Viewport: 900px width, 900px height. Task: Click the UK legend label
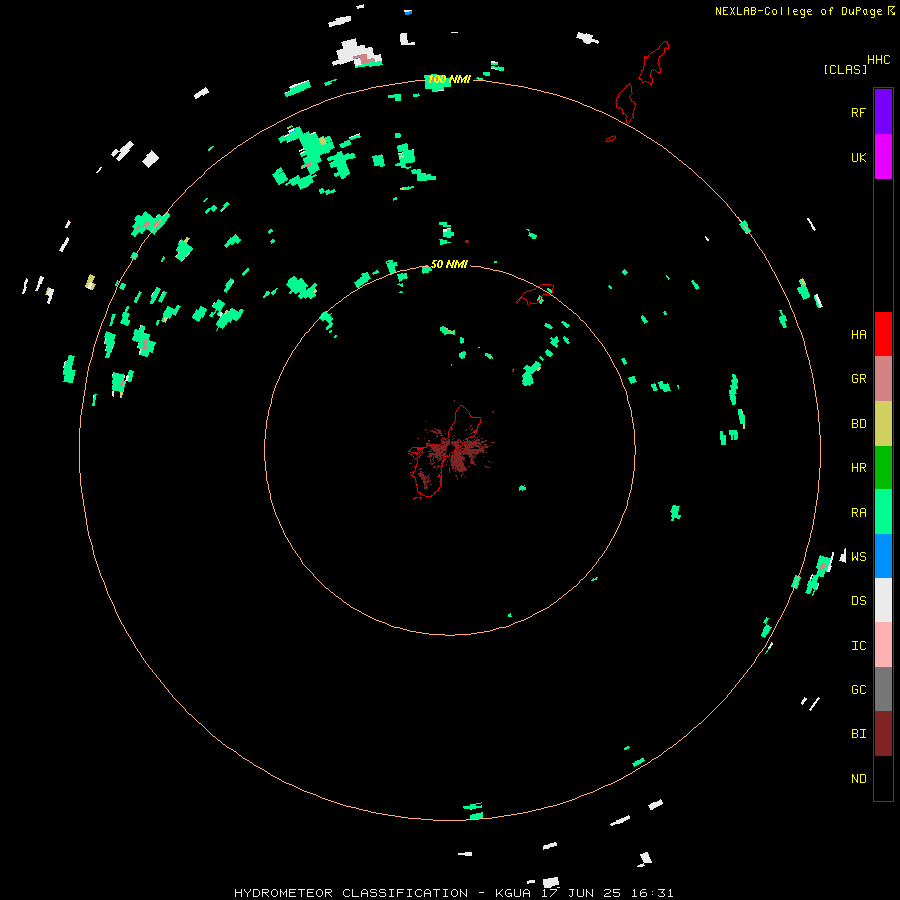click(858, 157)
